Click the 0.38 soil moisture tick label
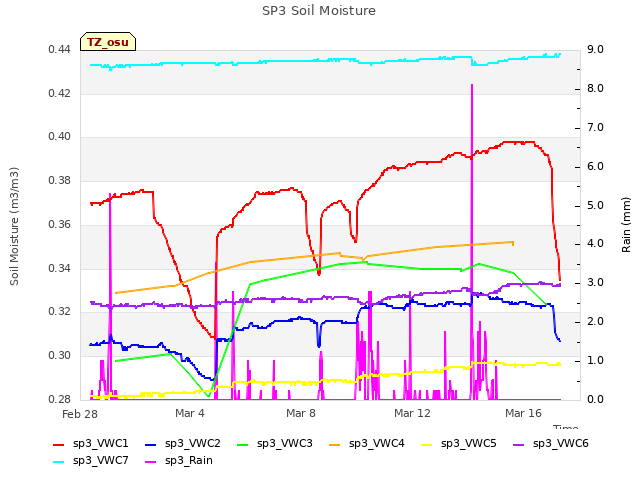This screenshot has height=480, width=640. tap(59, 180)
